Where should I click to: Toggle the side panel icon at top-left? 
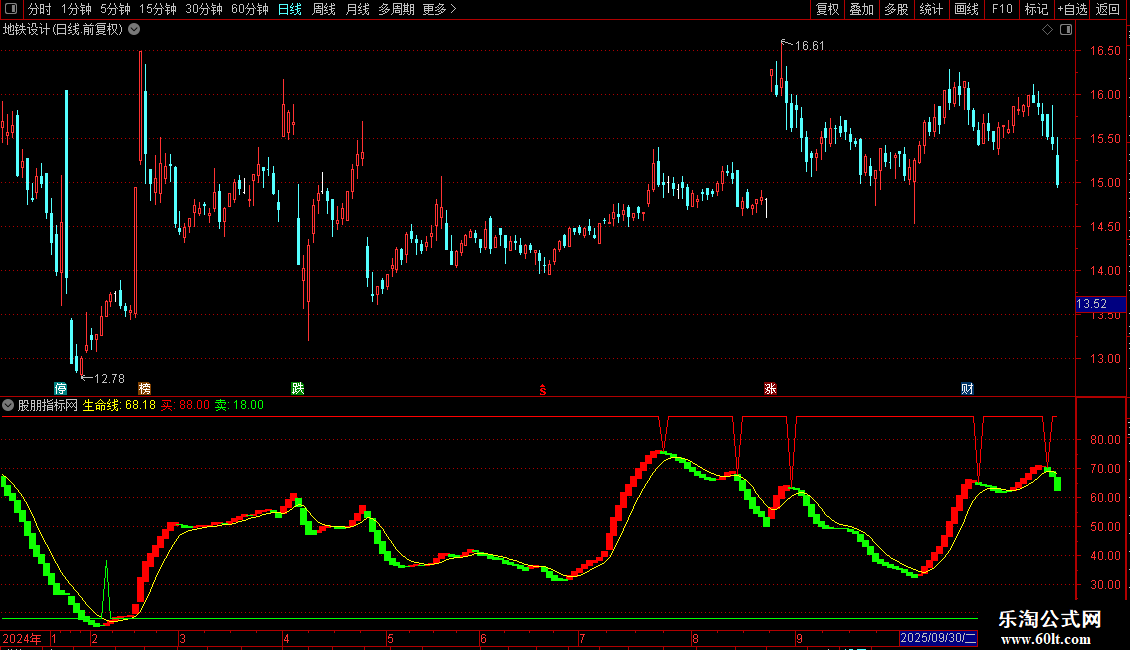[x=11, y=9]
